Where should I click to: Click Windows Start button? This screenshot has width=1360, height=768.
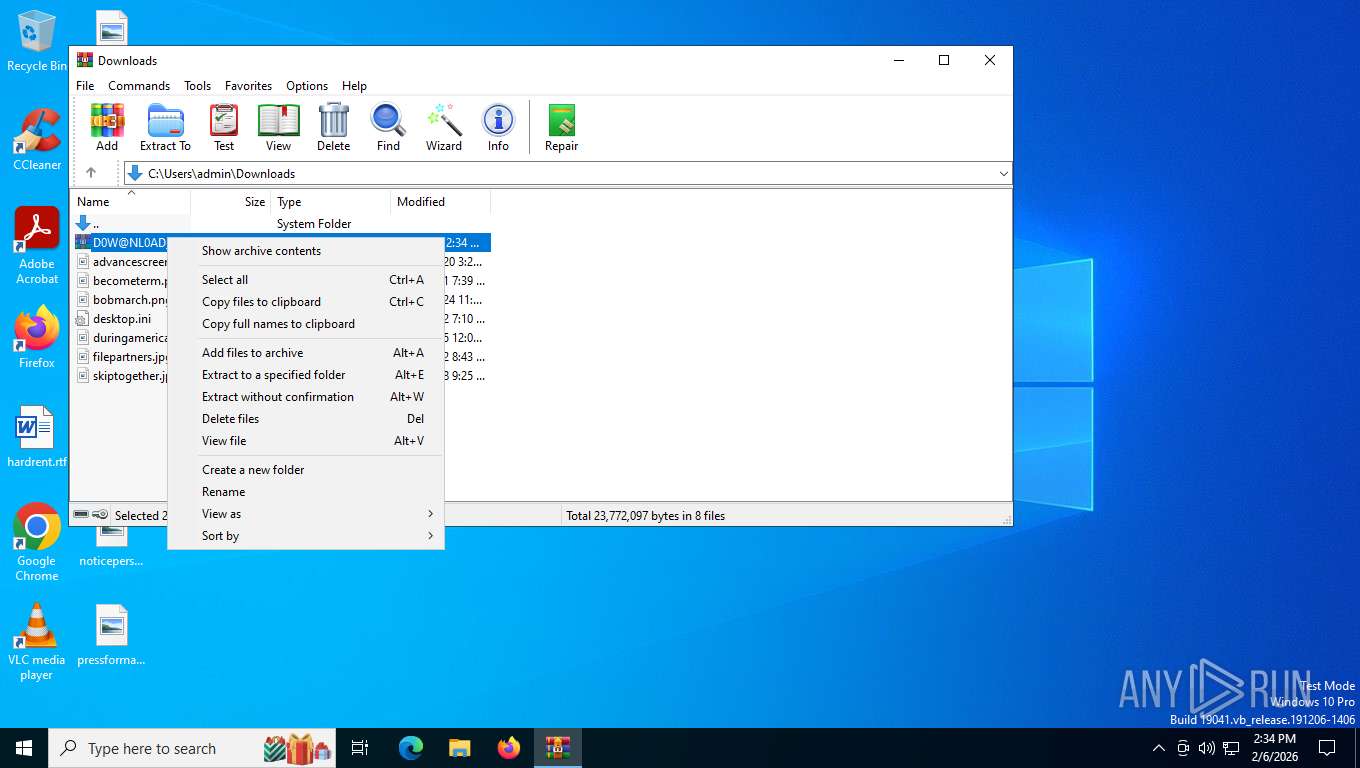(x=24, y=748)
